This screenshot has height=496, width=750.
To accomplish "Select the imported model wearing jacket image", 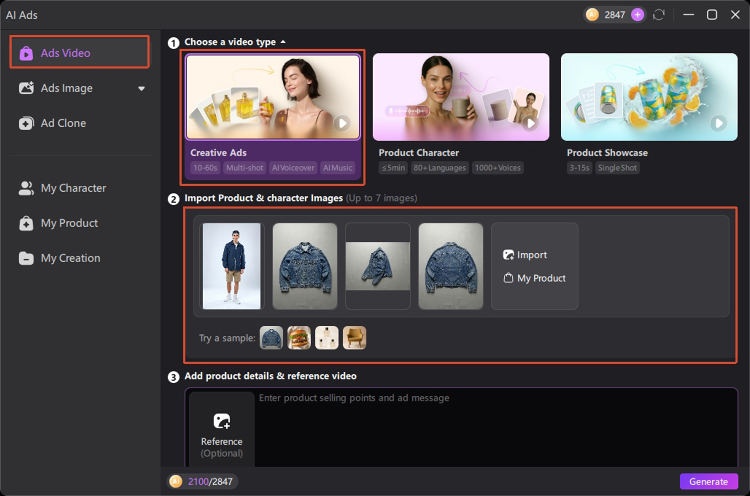I will (232, 266).
